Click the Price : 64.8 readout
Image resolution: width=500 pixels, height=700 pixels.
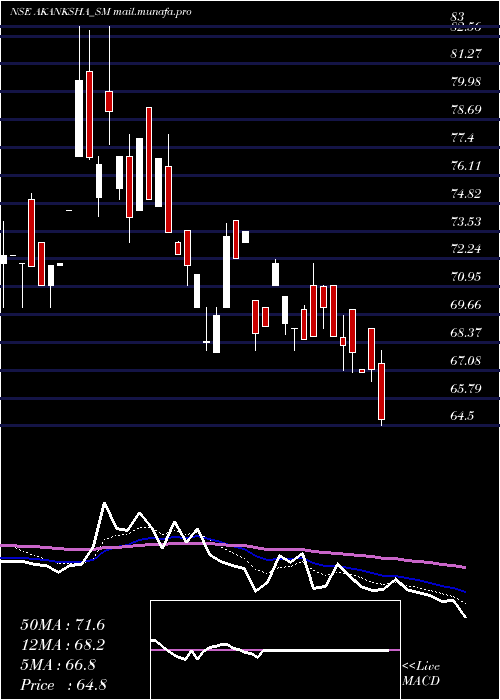click(x=63, y=685)
